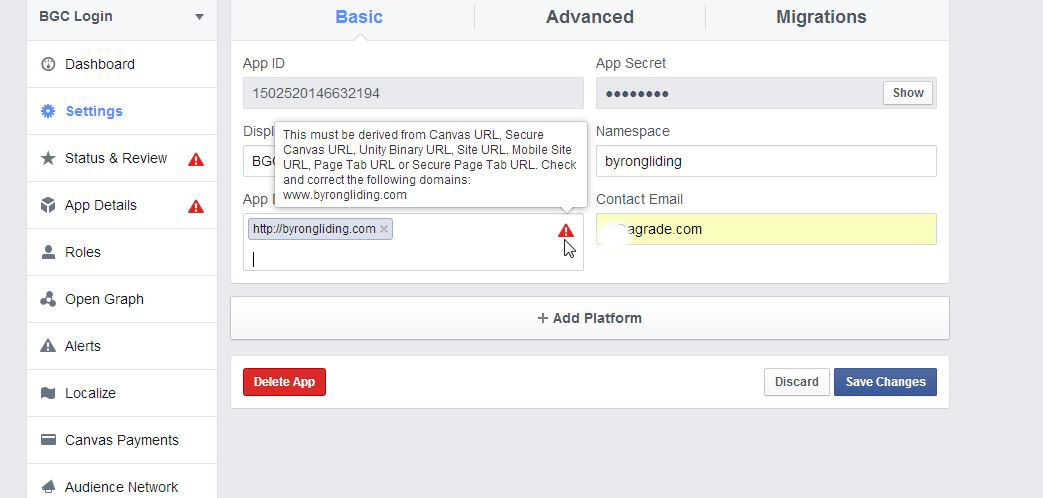Click the Open Graph nodes icon
Viewport: 1043px width, 498px height.
48,299
